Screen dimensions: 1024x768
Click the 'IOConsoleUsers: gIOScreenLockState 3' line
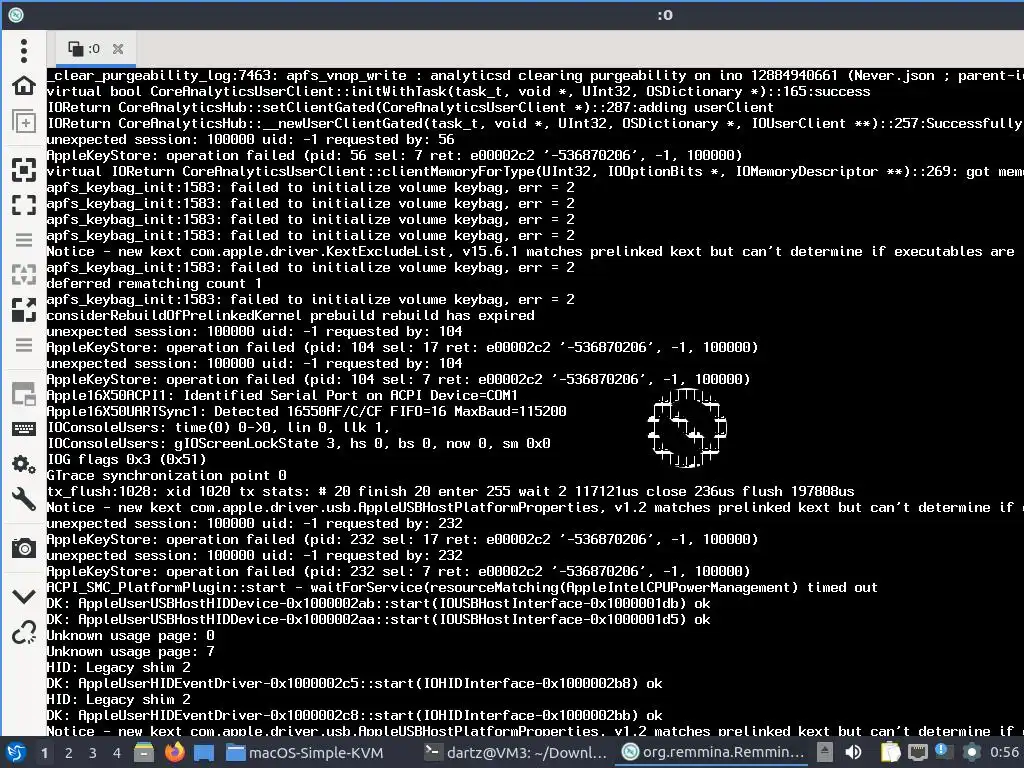point(298,443)
